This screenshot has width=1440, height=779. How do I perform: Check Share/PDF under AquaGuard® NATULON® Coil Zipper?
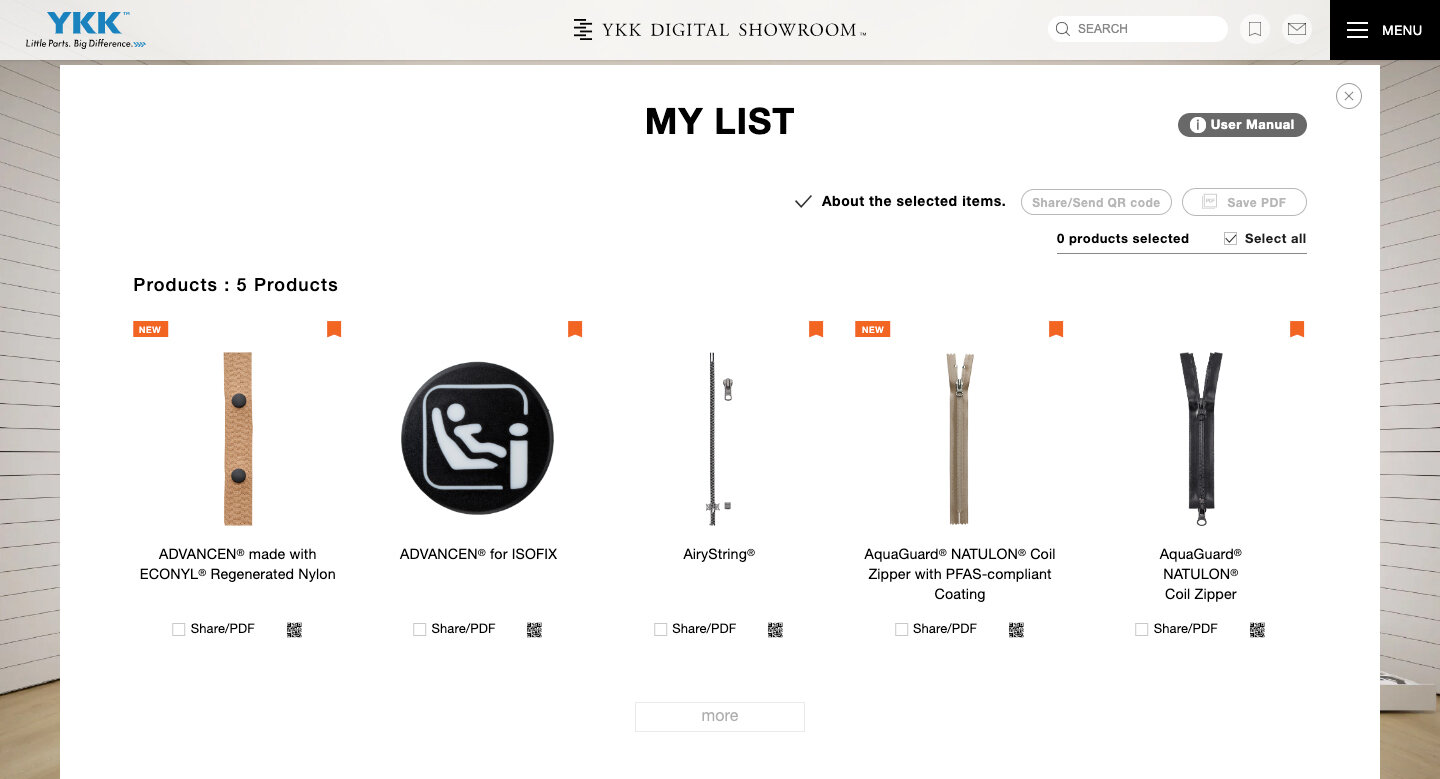click(1141, 629)
